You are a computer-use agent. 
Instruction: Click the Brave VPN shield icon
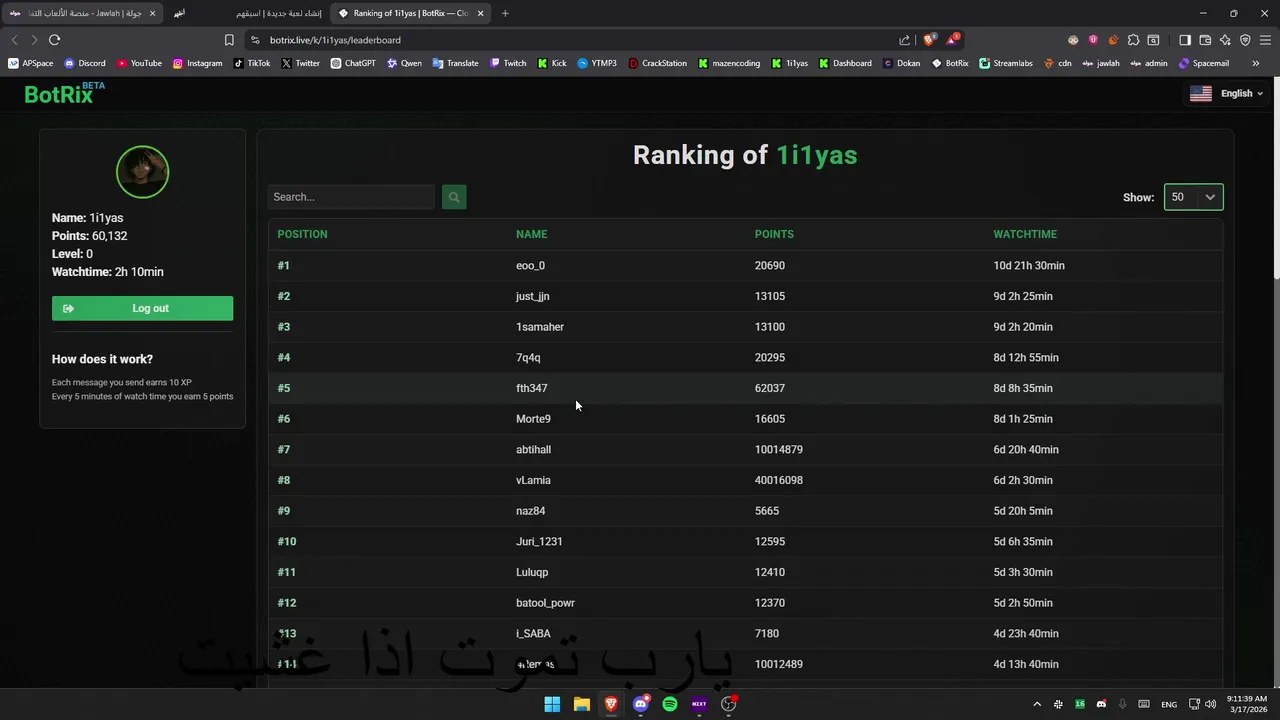tap(1245, 40)
